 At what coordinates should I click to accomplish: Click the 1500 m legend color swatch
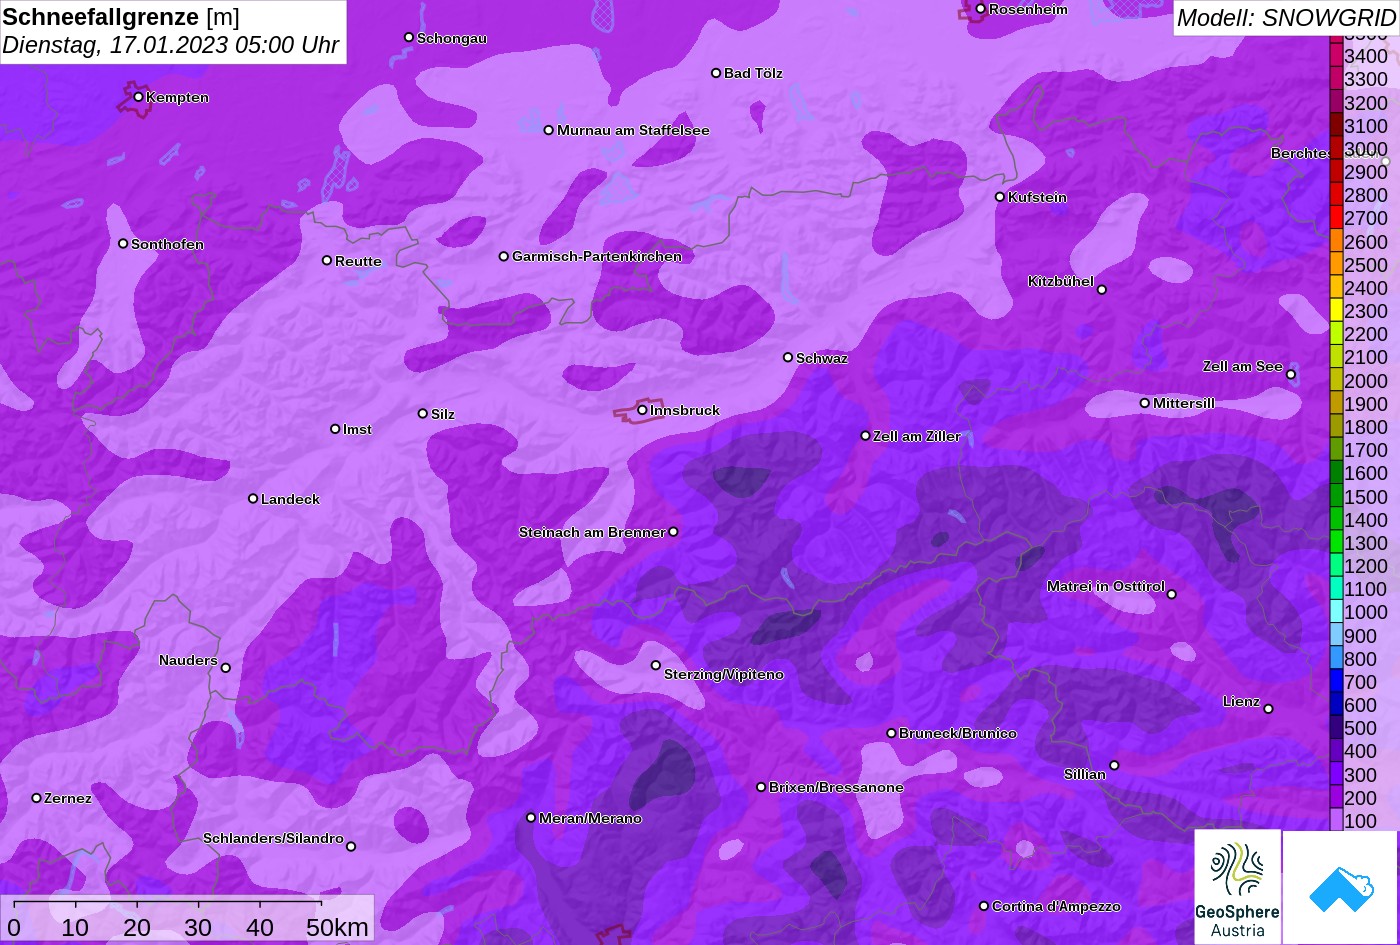pyautogui.click(x=1336, y=496)
